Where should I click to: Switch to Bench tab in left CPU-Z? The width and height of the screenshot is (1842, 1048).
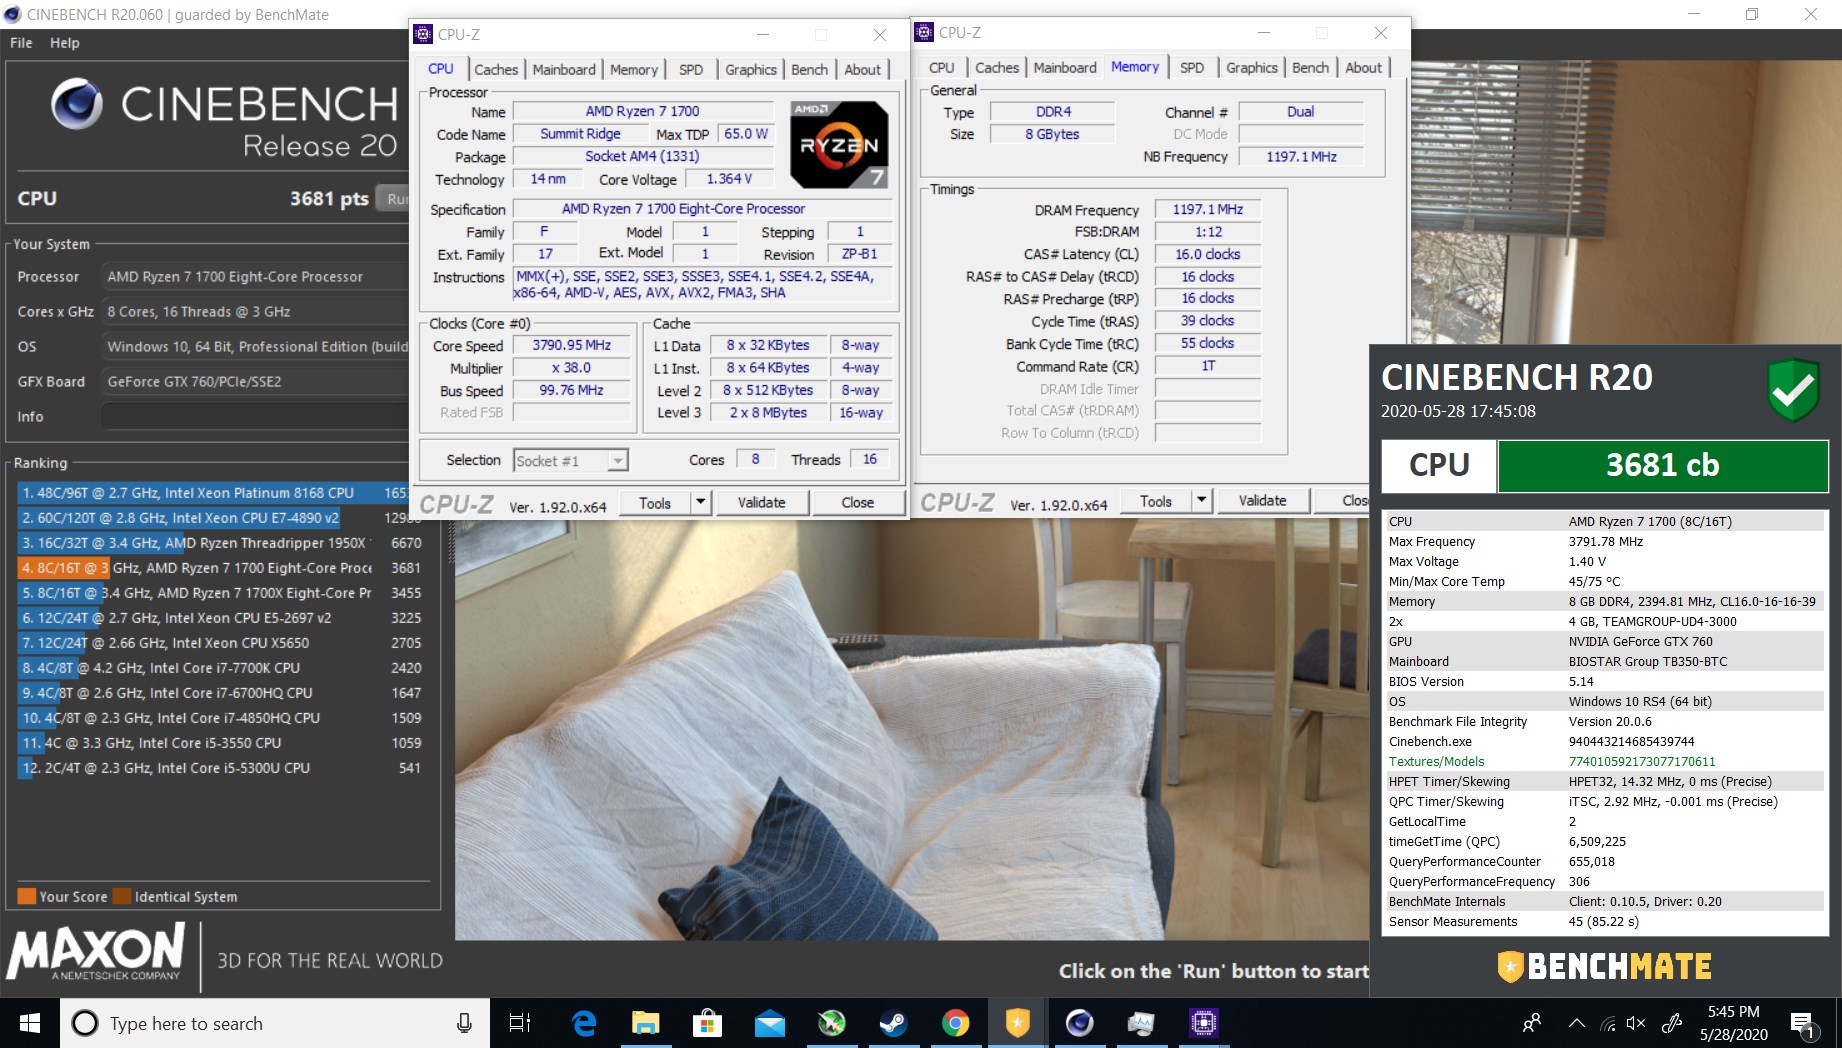809,69
